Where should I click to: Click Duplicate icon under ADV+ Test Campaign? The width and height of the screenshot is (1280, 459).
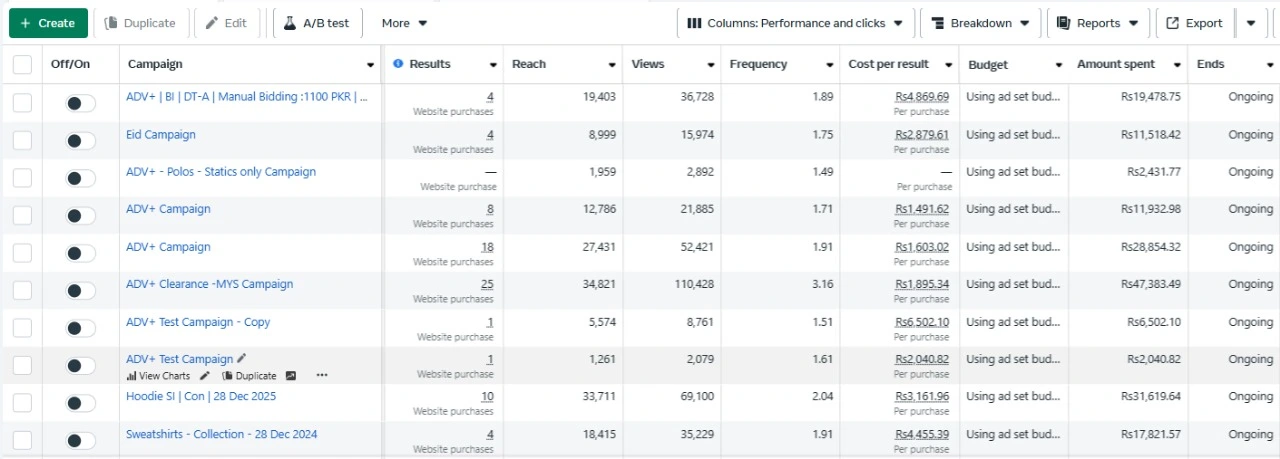click(x=227, y=376)
